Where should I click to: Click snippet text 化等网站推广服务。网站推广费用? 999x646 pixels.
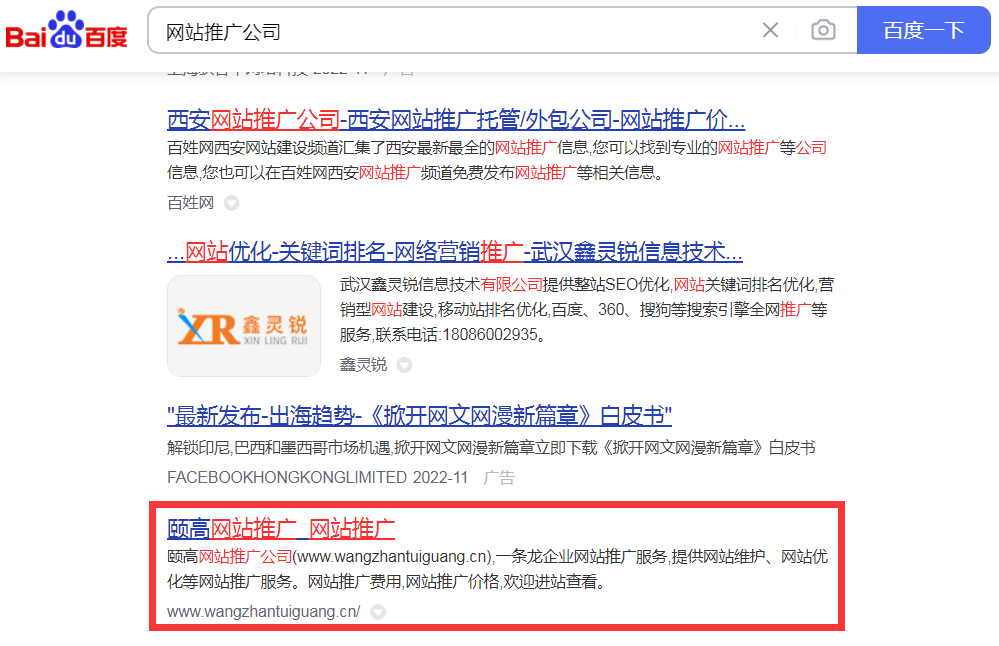[284, 582]
